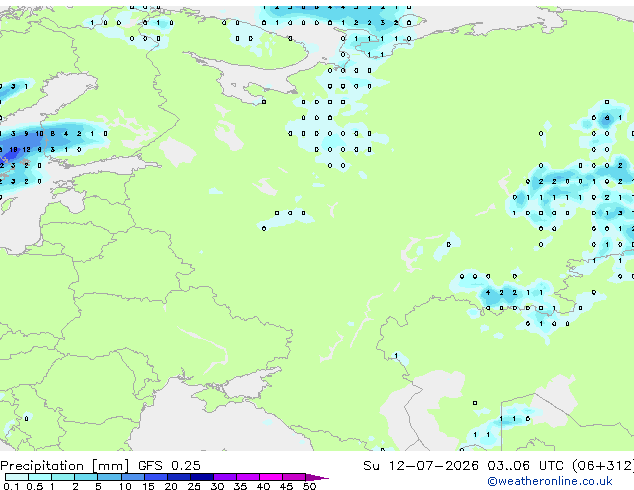Click the '9' precipitation value on map

26,133
